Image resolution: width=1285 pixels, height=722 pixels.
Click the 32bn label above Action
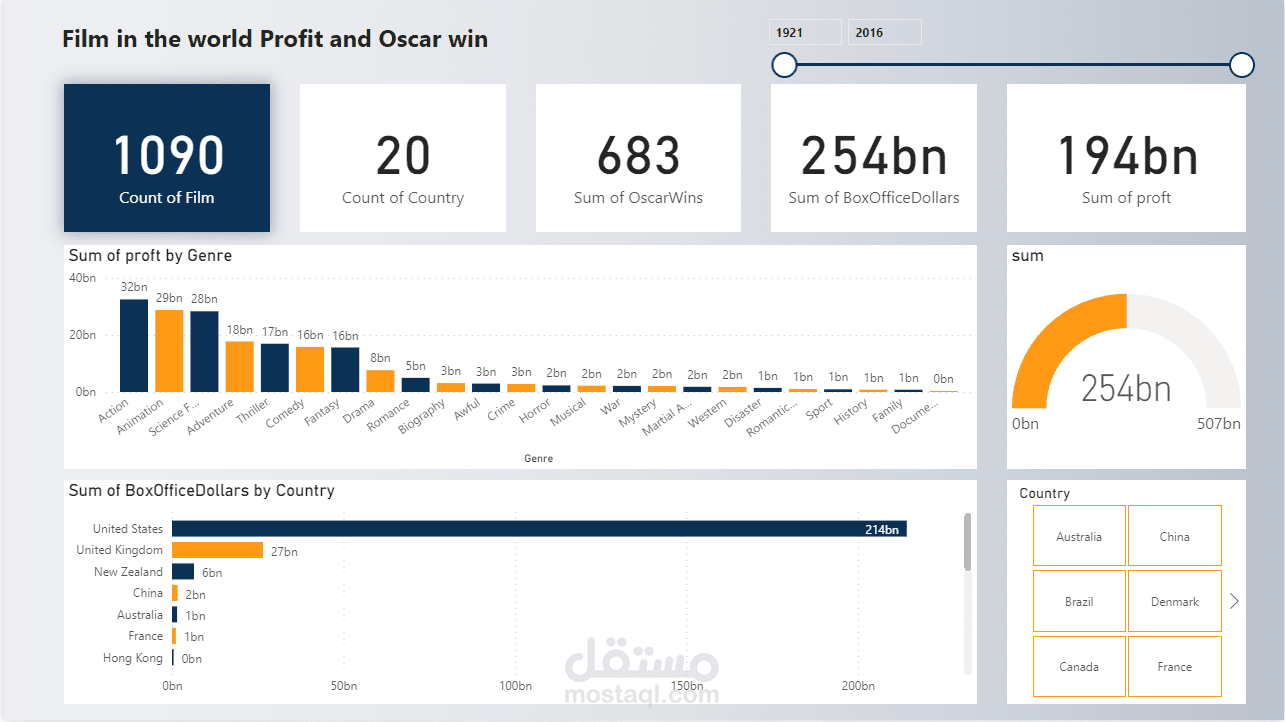point(134,287)
